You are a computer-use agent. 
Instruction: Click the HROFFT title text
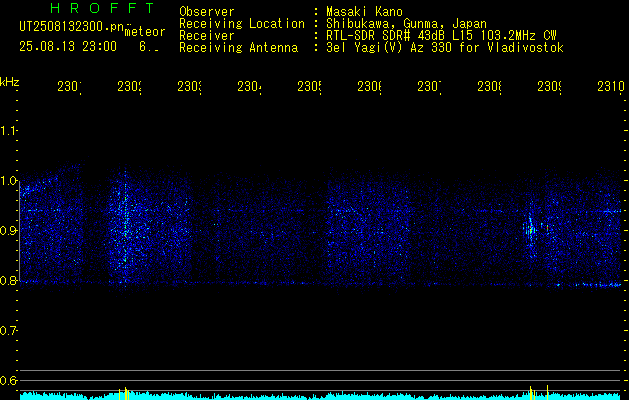click(102, 8)
